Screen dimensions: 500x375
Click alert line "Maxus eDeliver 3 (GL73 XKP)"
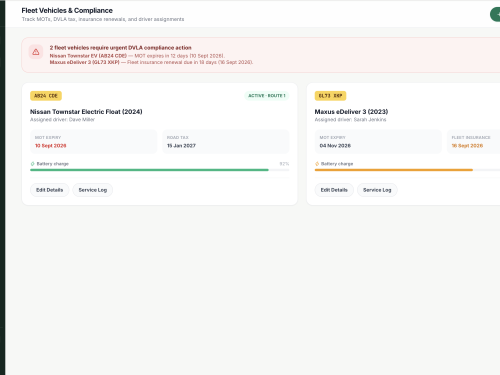[x=85, y=62]
